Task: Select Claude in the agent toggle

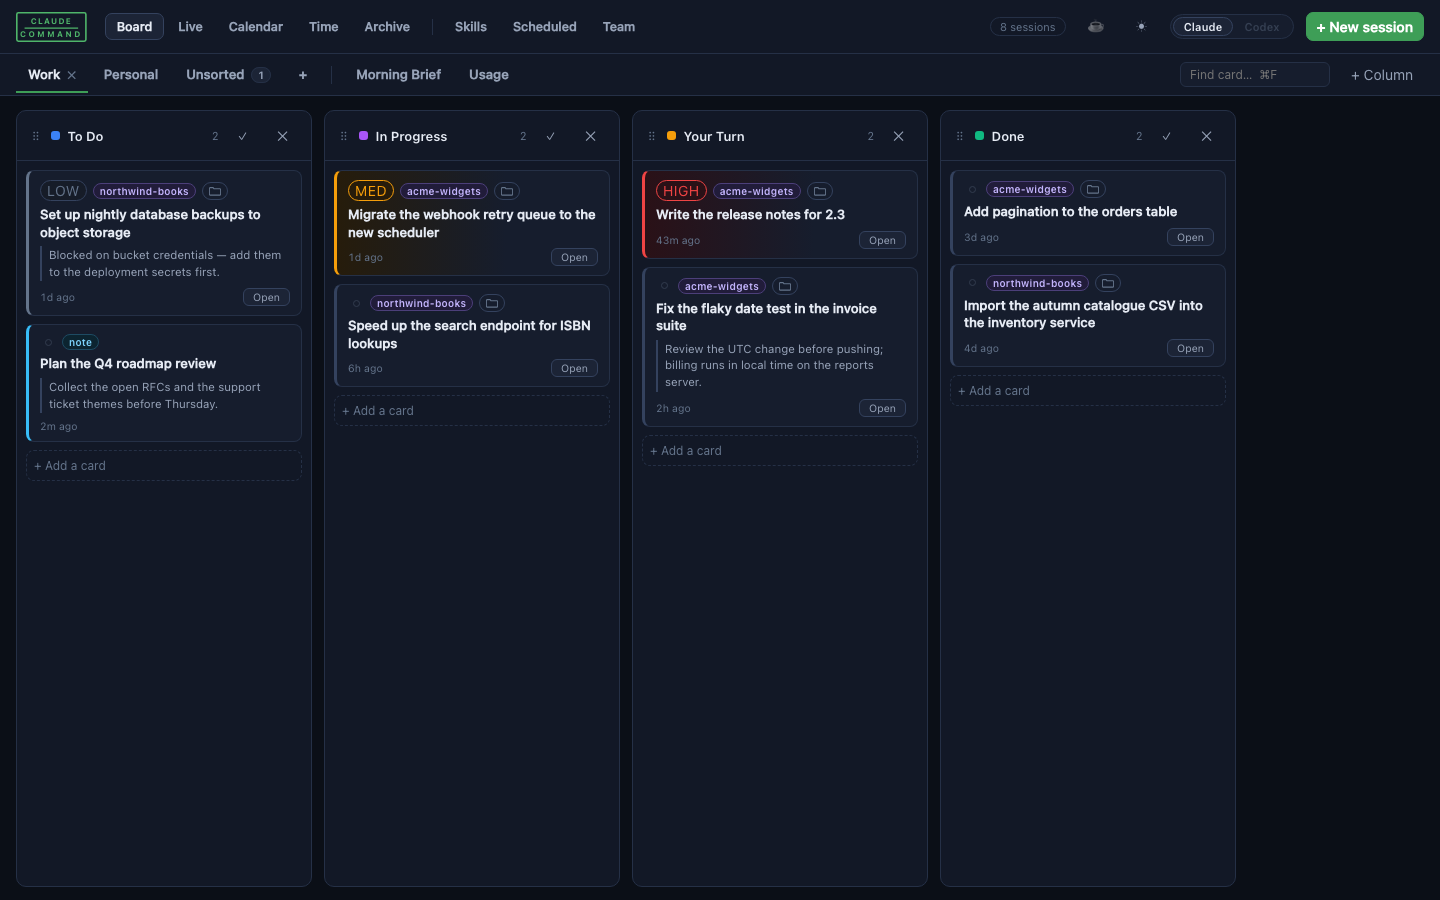Action: (1203, 27)
